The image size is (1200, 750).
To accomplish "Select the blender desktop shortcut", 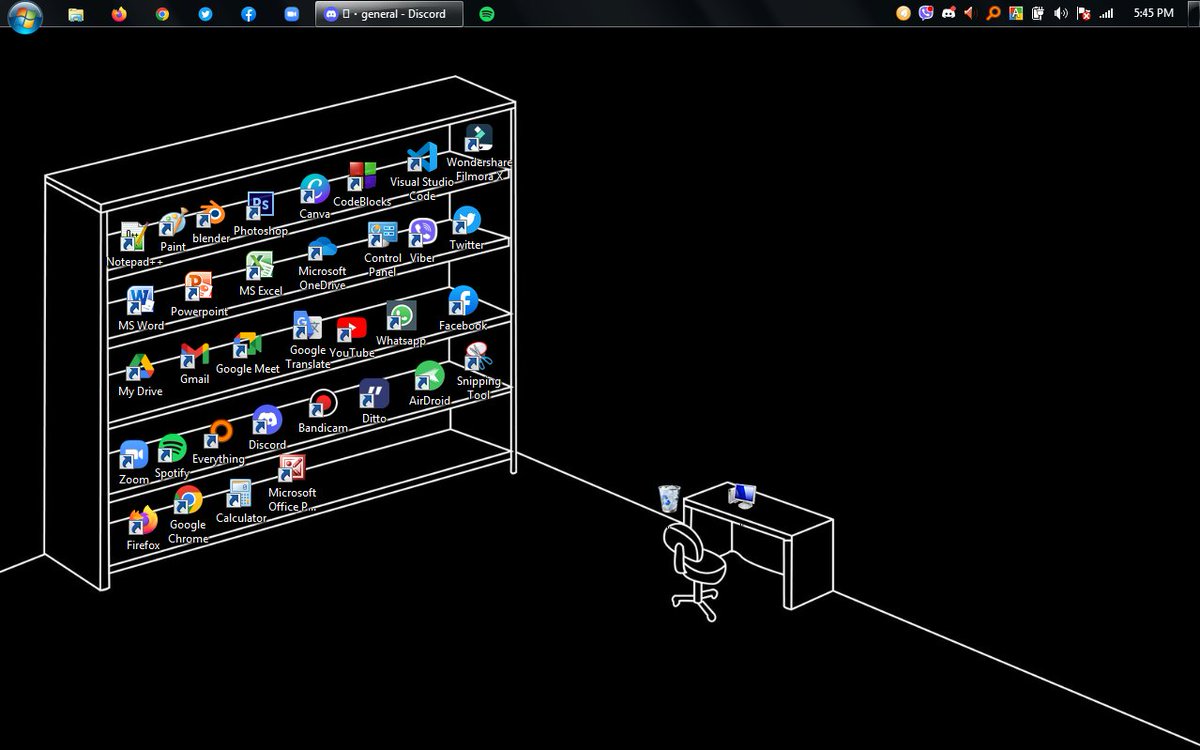I will pos(211,223).
